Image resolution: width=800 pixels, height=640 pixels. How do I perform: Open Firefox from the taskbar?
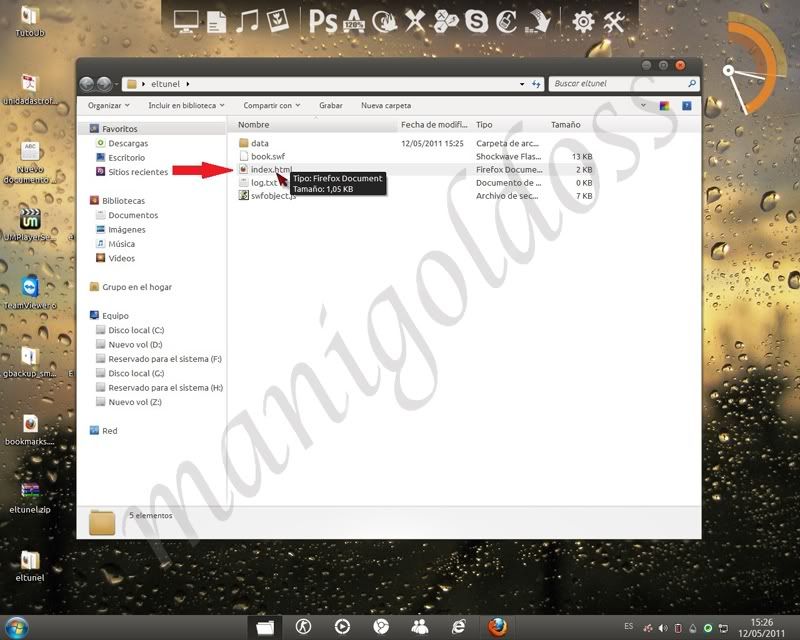pos(497,627)
